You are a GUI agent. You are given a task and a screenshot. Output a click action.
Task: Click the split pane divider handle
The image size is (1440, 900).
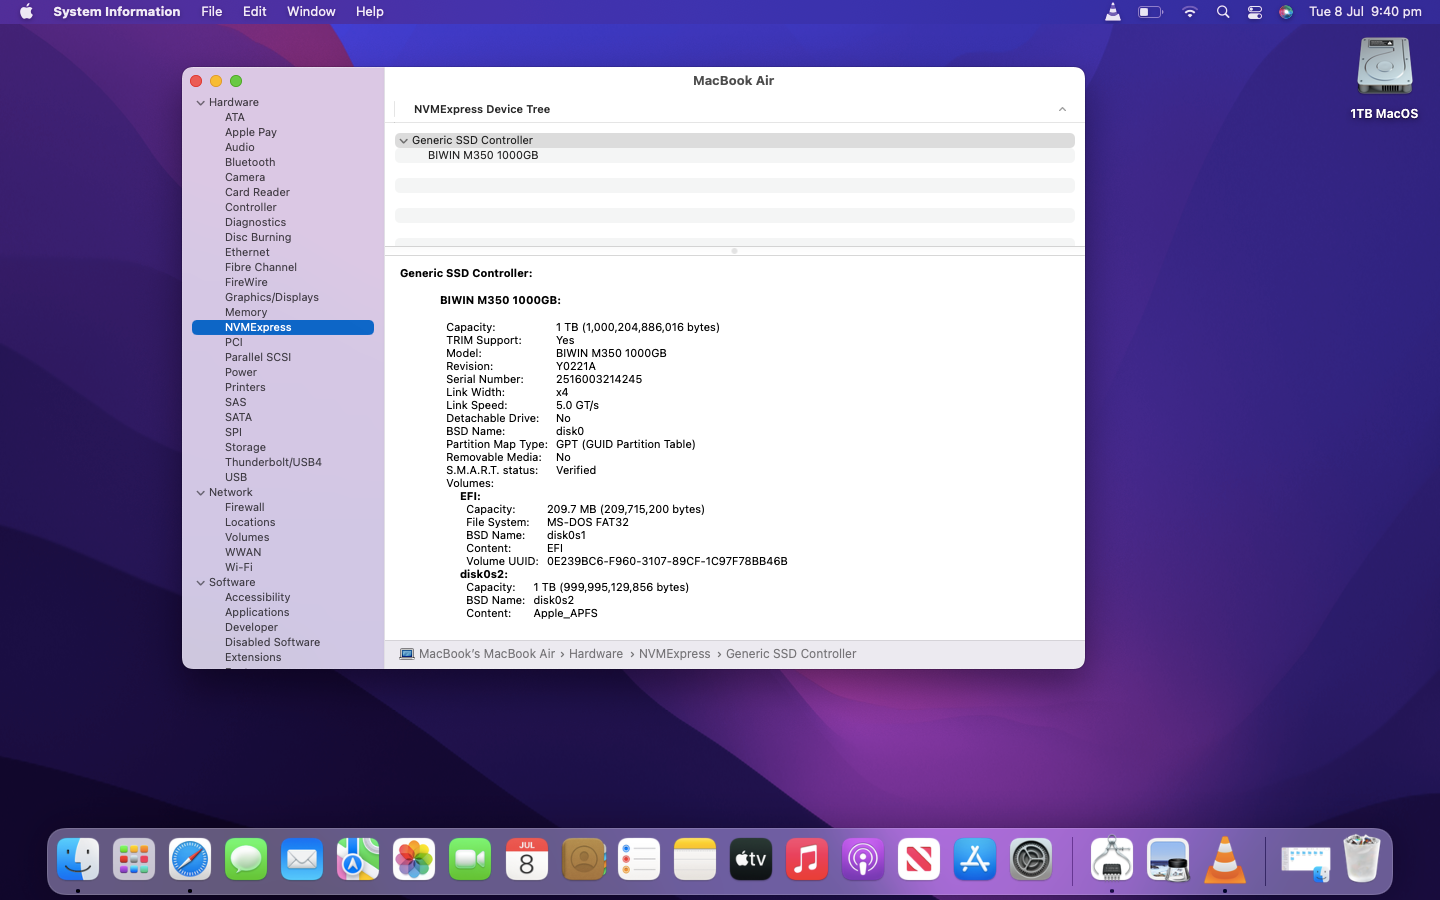point(734,251)
